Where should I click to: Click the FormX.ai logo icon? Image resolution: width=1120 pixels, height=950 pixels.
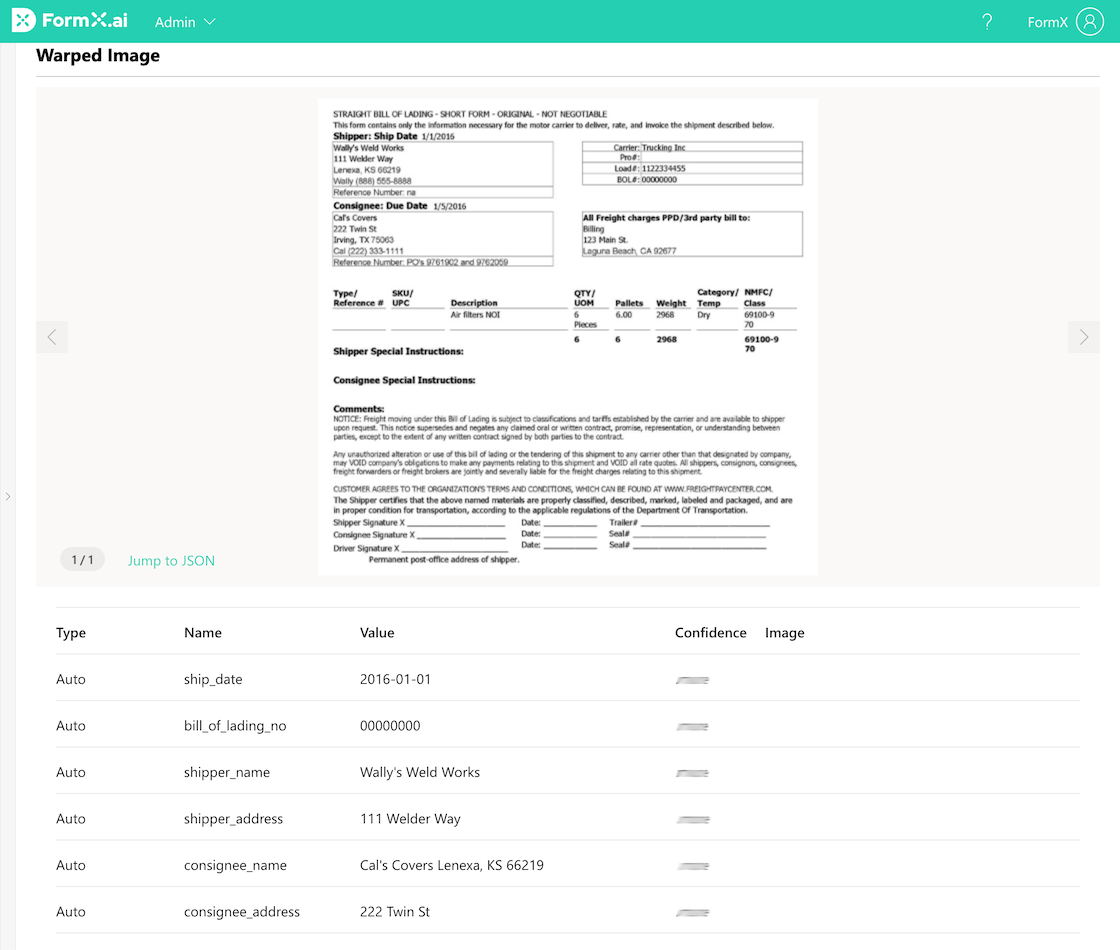click(23, 21)
